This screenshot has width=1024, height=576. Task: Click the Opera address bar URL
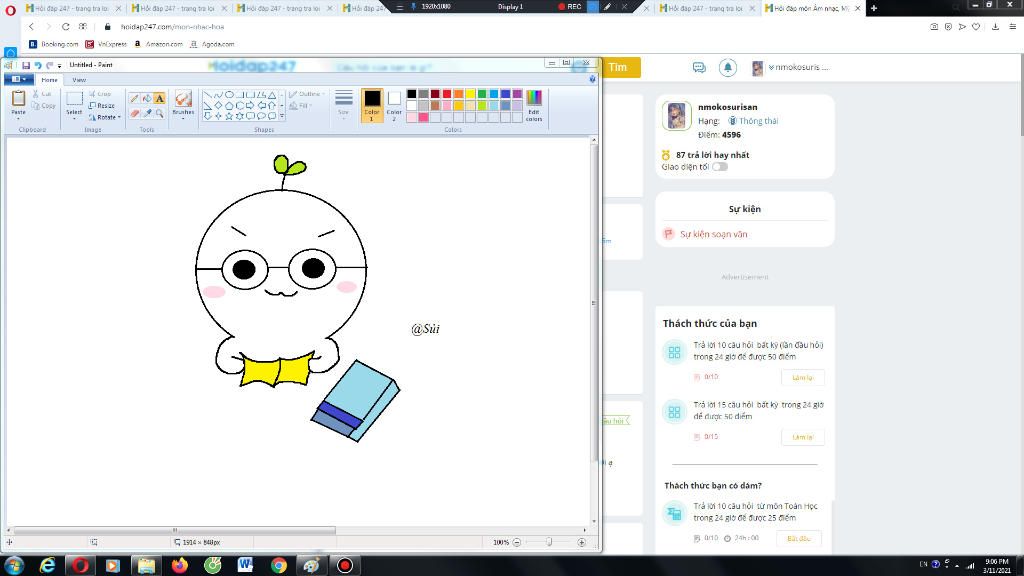click(172, 27)
